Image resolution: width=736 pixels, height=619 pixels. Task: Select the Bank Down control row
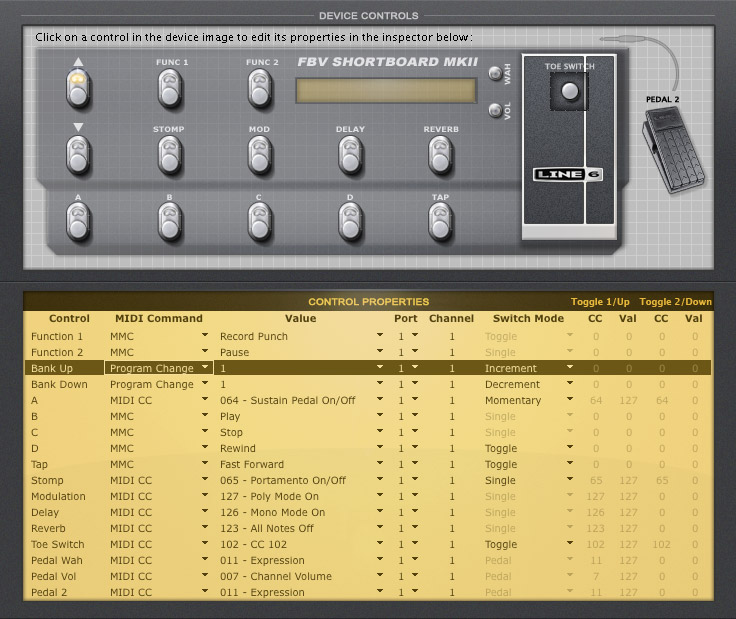[368, 384]
